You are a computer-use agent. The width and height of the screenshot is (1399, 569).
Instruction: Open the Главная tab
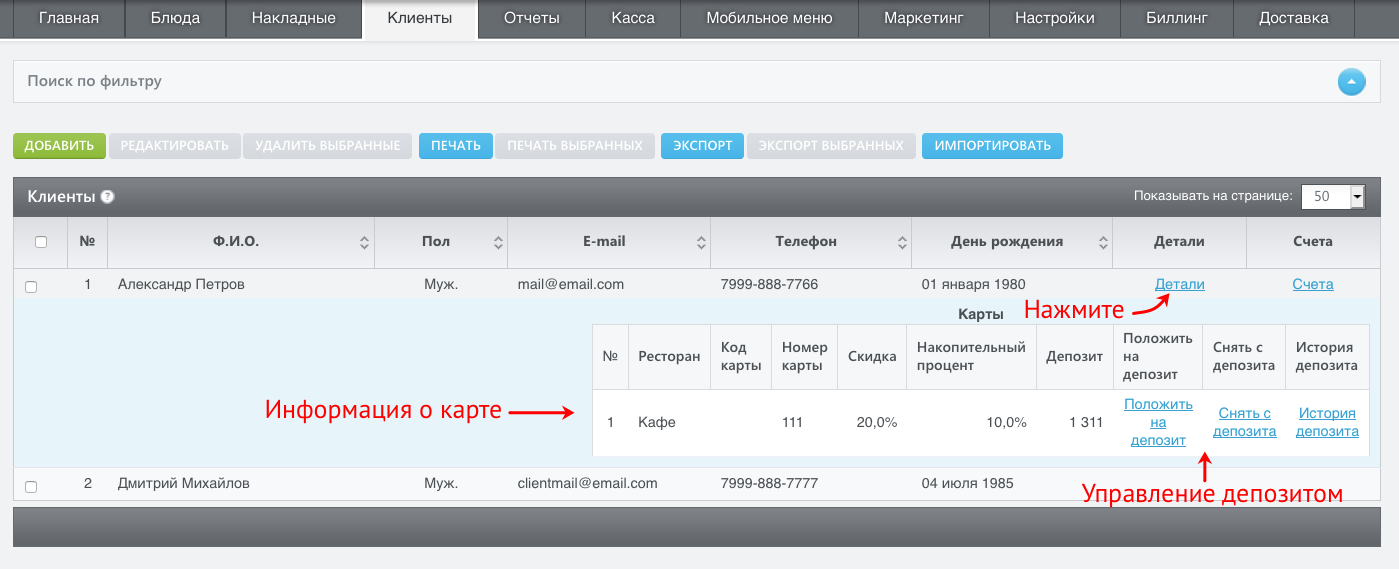[x=69, y=18]
